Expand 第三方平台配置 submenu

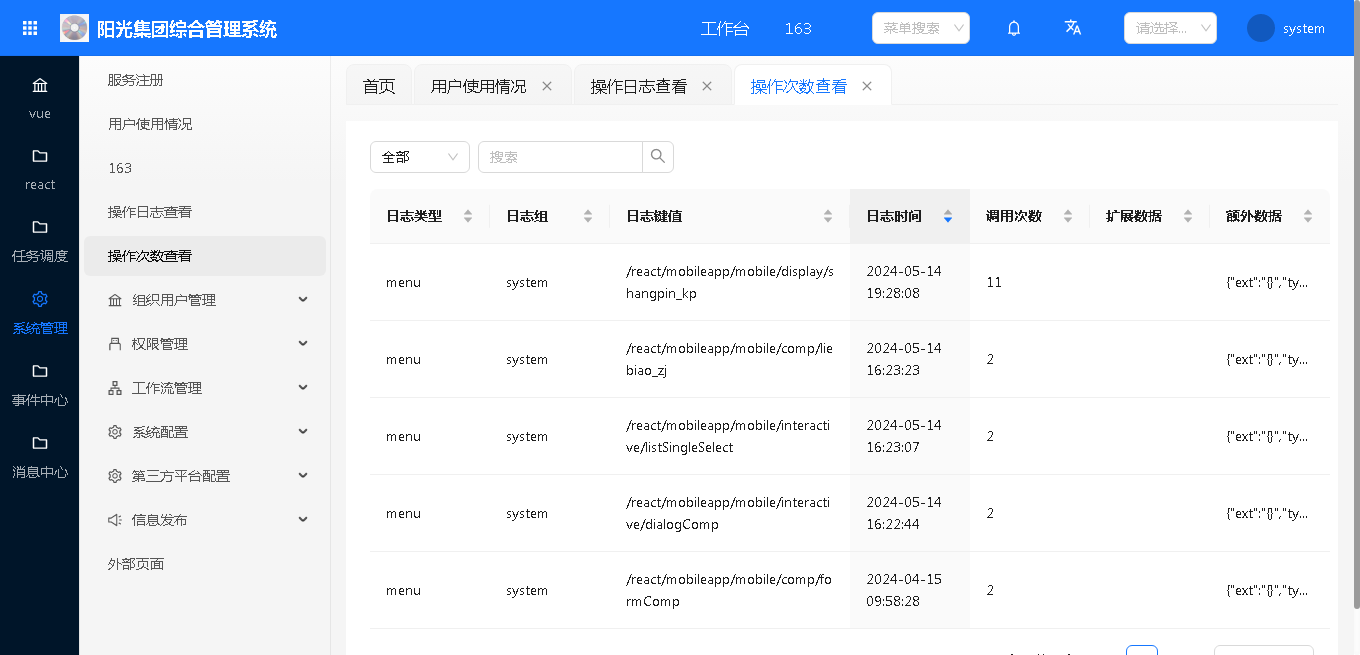tap(205, 476)
